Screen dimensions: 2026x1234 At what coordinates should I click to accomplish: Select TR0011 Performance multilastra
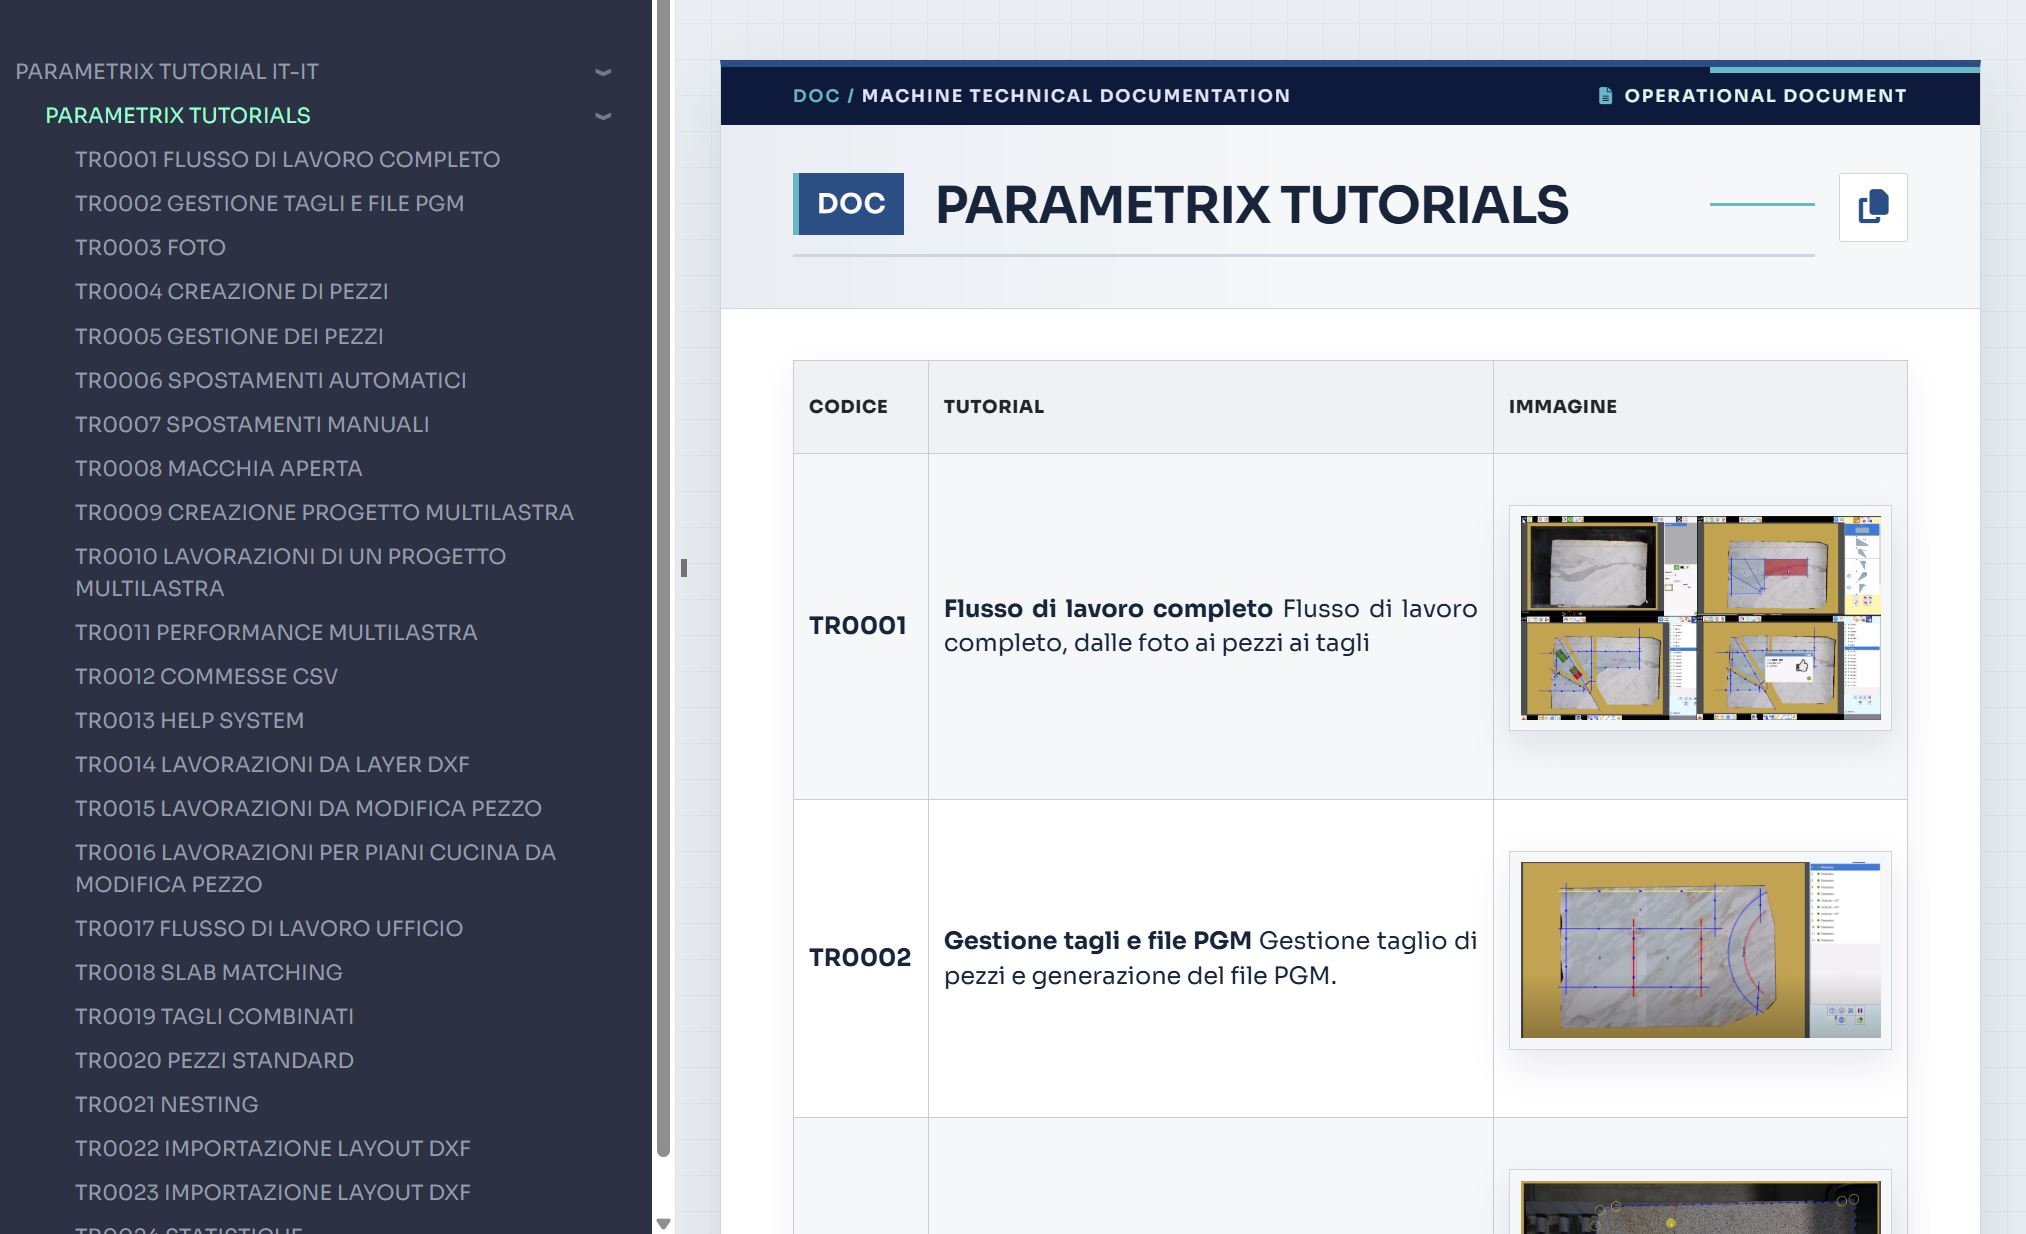(x=276, y=632)
